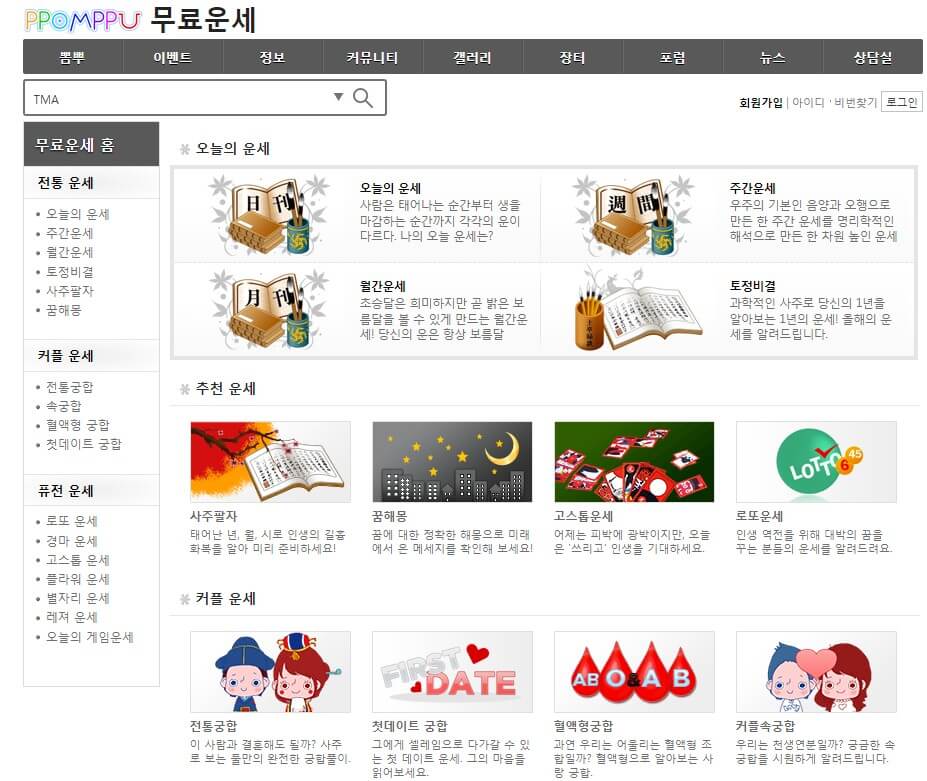Click the Go-Stop cards image for 고스톱운세
Image resolution: width=927 pixels, height=781 pixels.
tap(634, 462)
